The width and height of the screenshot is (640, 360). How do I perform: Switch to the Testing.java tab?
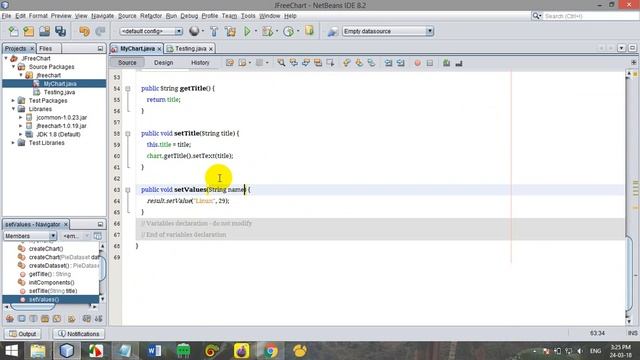click(x=191, y=49)
